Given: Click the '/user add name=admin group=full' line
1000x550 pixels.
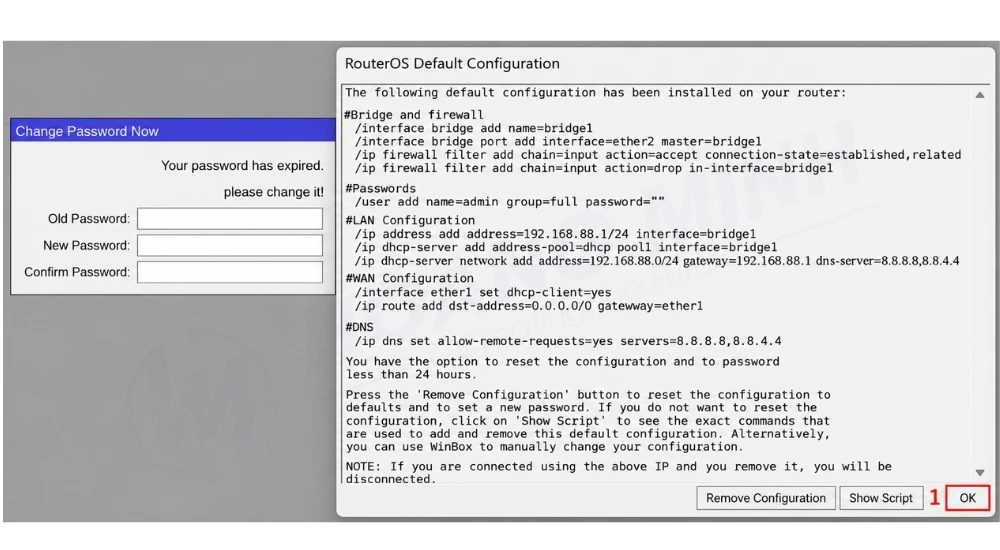Looking at the screenshot, I should pos(509,202).
